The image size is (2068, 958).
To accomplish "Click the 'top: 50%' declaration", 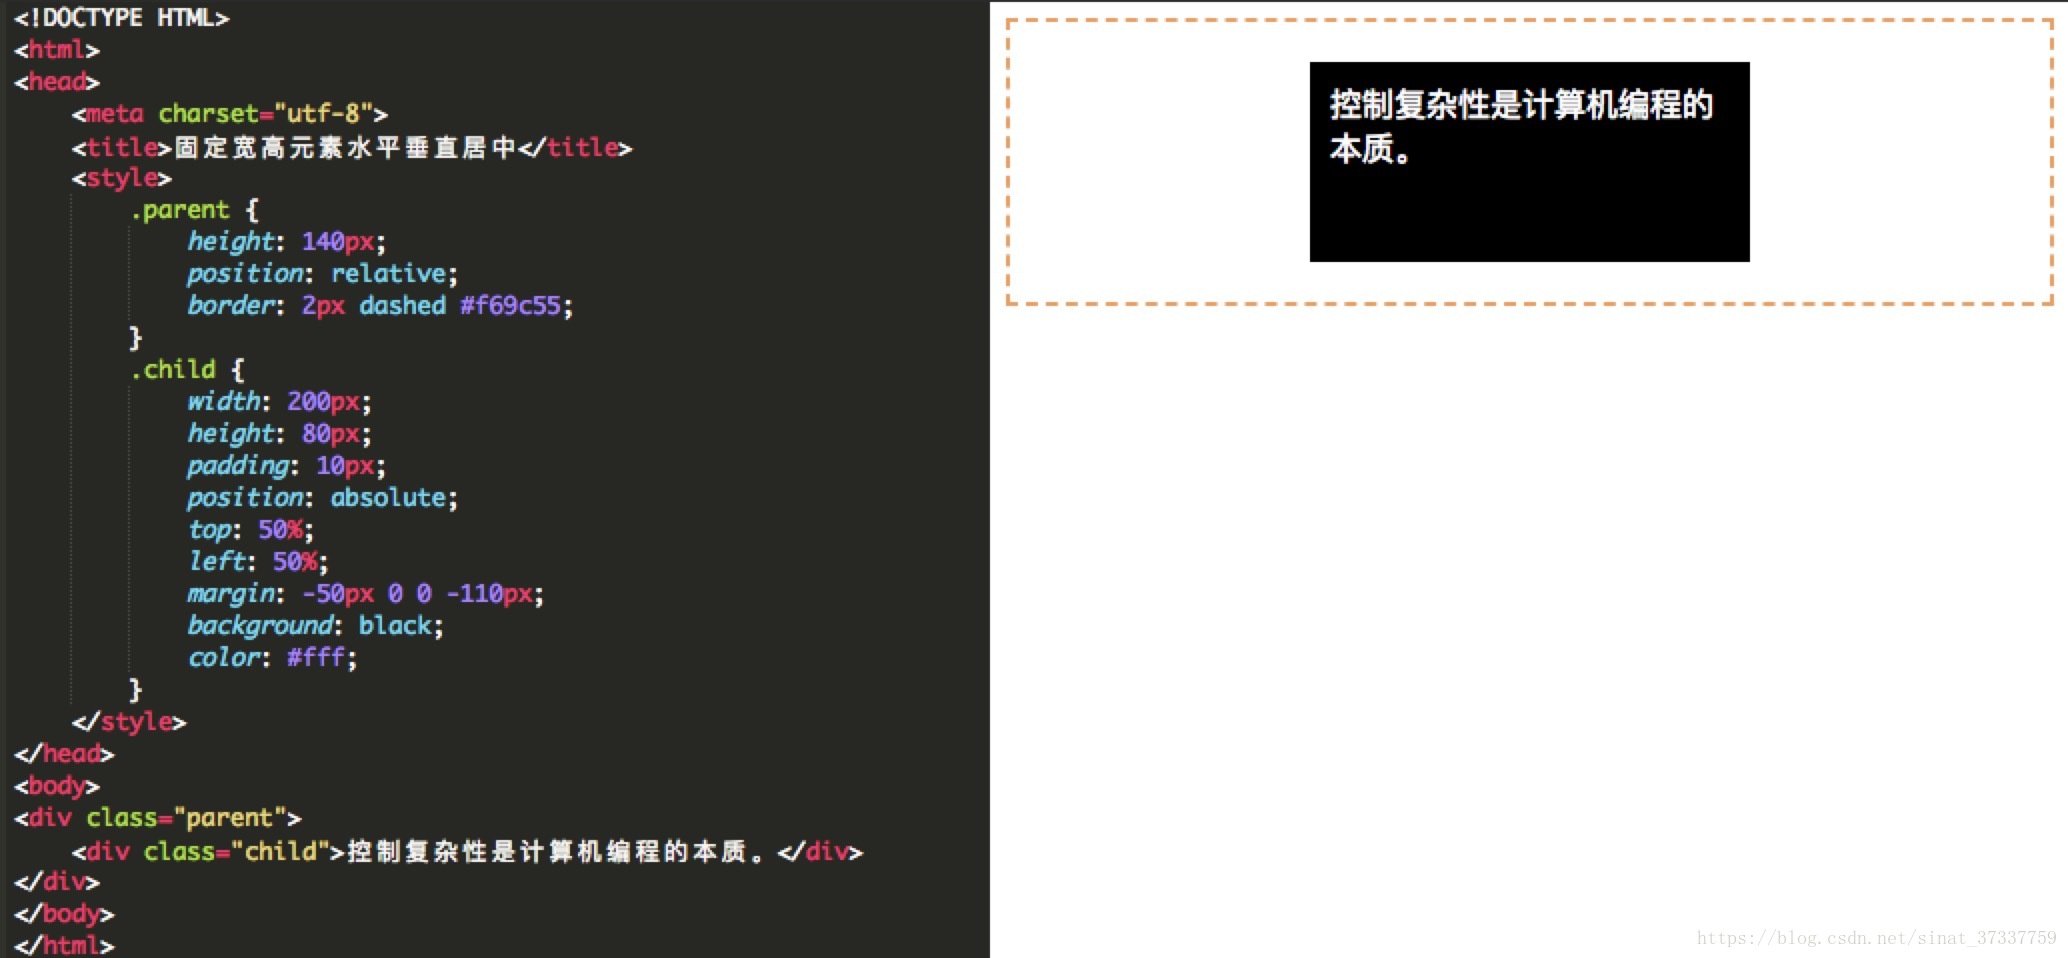I will [x=251, y=530].
